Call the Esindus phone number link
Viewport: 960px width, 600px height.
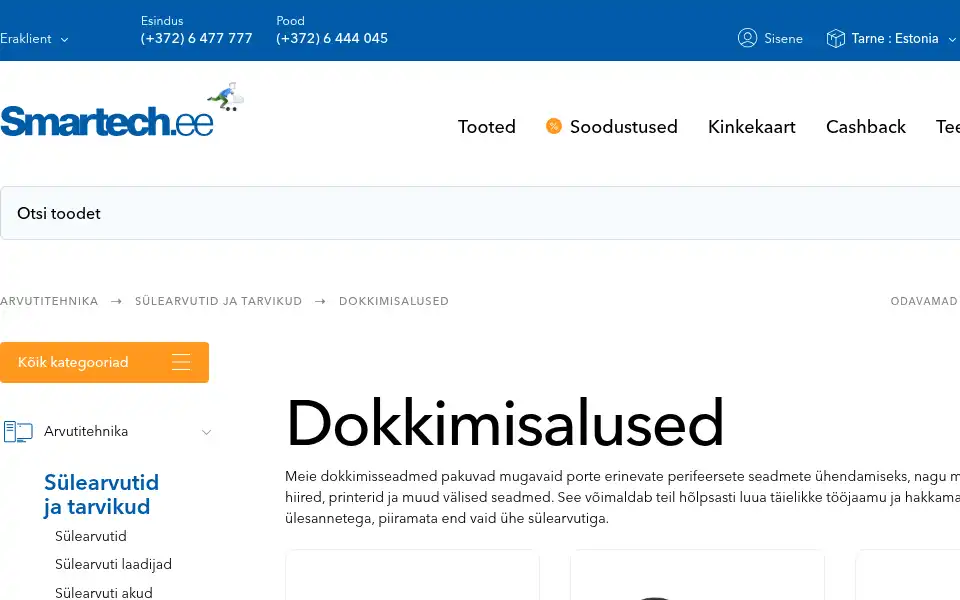196,39
